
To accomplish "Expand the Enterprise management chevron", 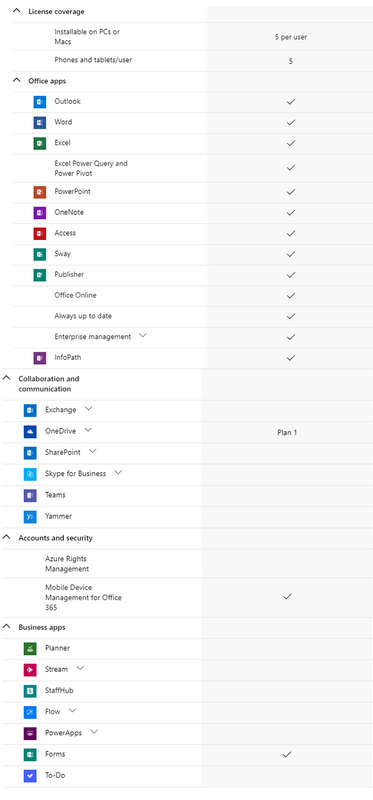I will coord(143,336).
